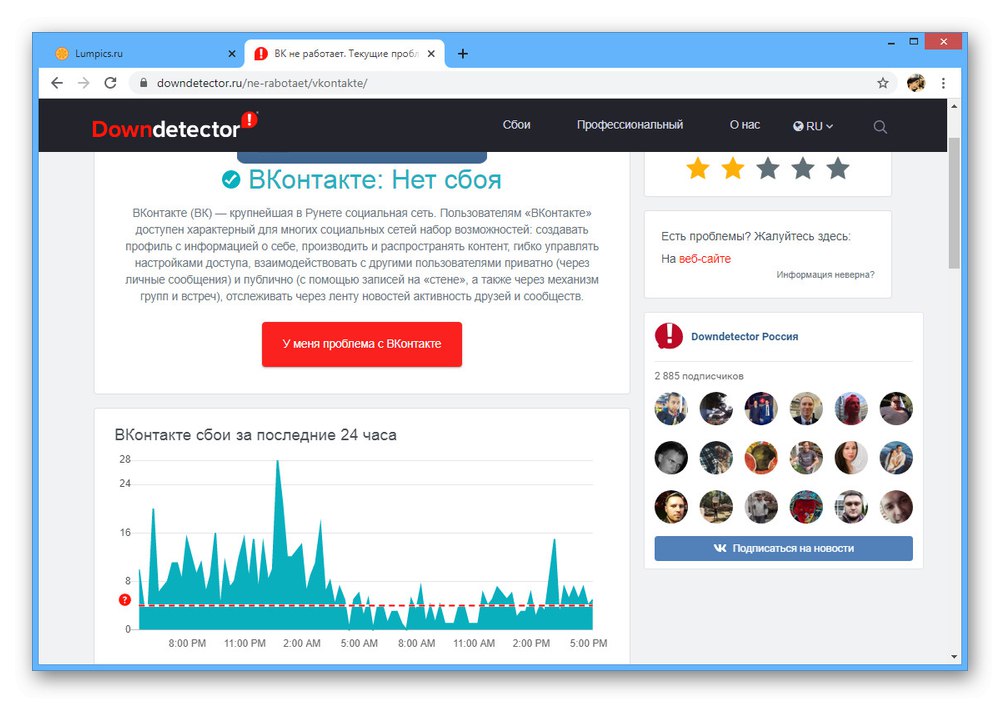Open a new browser tab
This screenshot has width=1000, height=703.
pyautogui.click(x=463, y=54)
